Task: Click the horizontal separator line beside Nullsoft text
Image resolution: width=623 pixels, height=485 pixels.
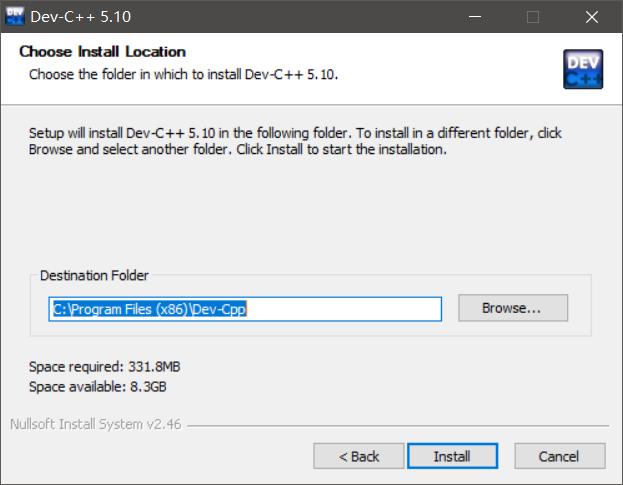Action: pos(398,426)
